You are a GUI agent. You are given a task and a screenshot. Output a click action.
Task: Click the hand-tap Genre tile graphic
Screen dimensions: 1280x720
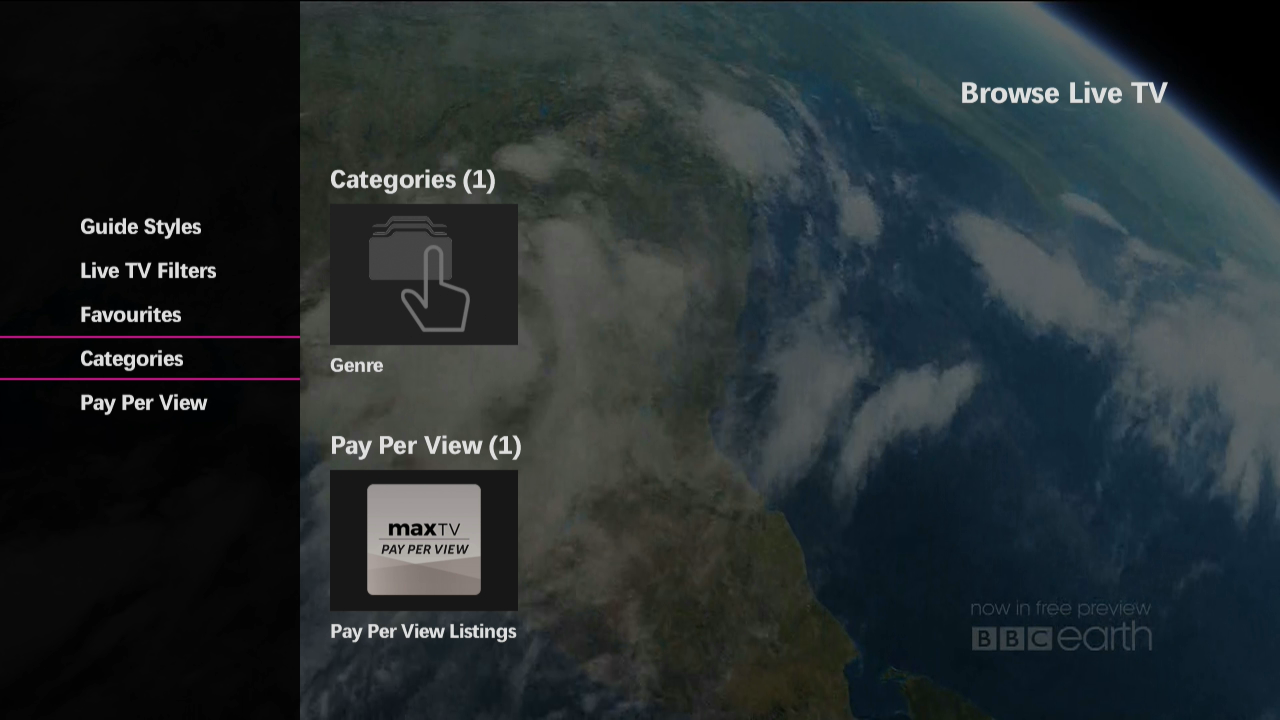pos(423,274)
